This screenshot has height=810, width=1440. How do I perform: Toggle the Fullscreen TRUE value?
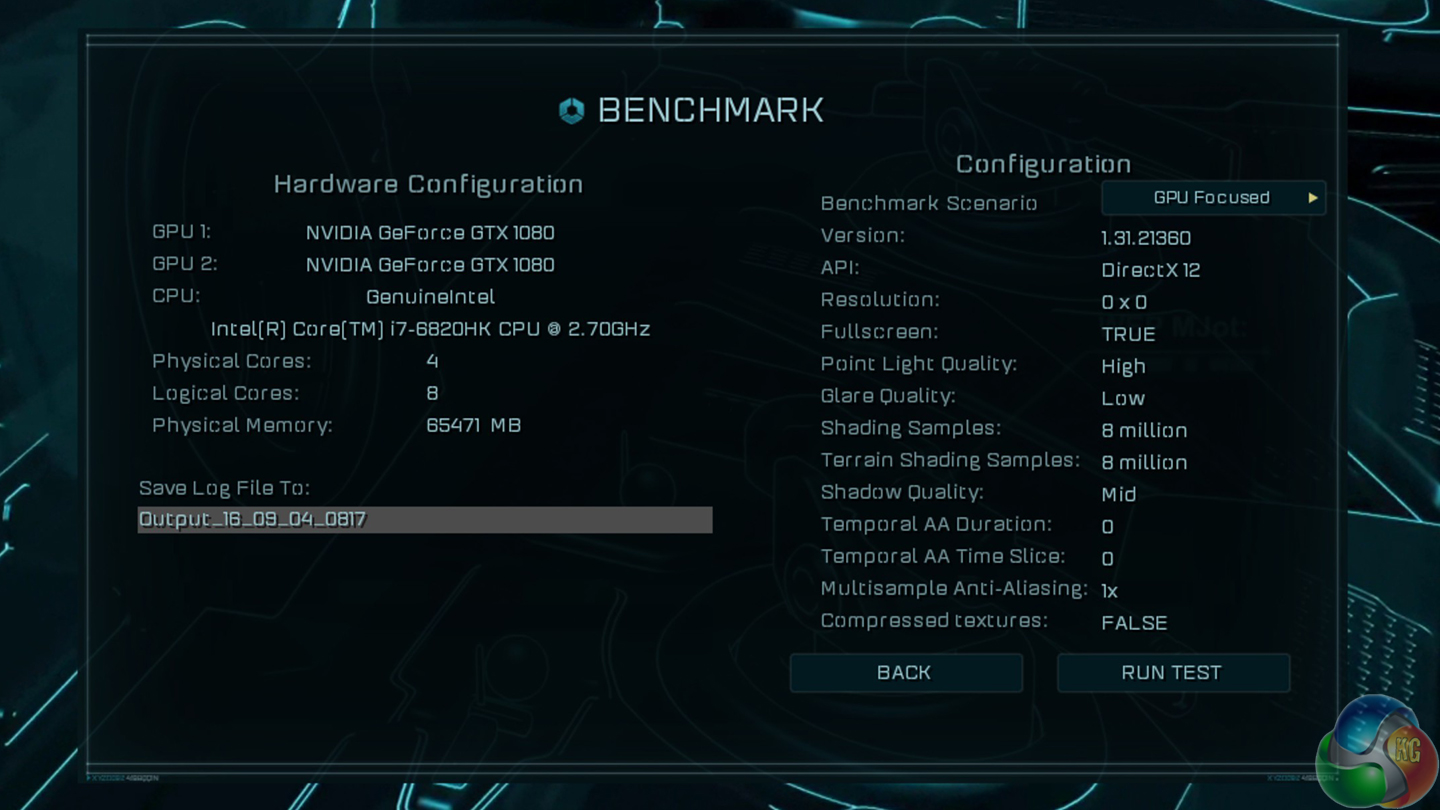(x=1128, y=334)
